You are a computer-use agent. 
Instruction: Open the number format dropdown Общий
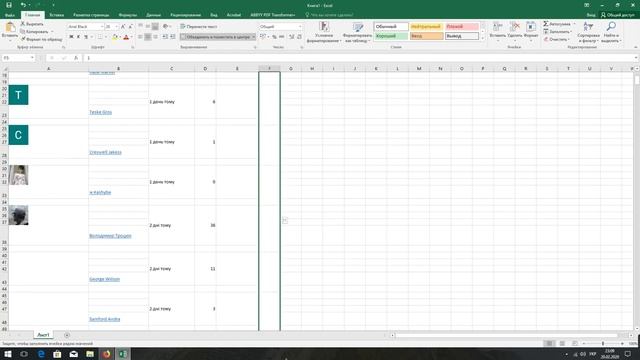click(x=300, y=27)
